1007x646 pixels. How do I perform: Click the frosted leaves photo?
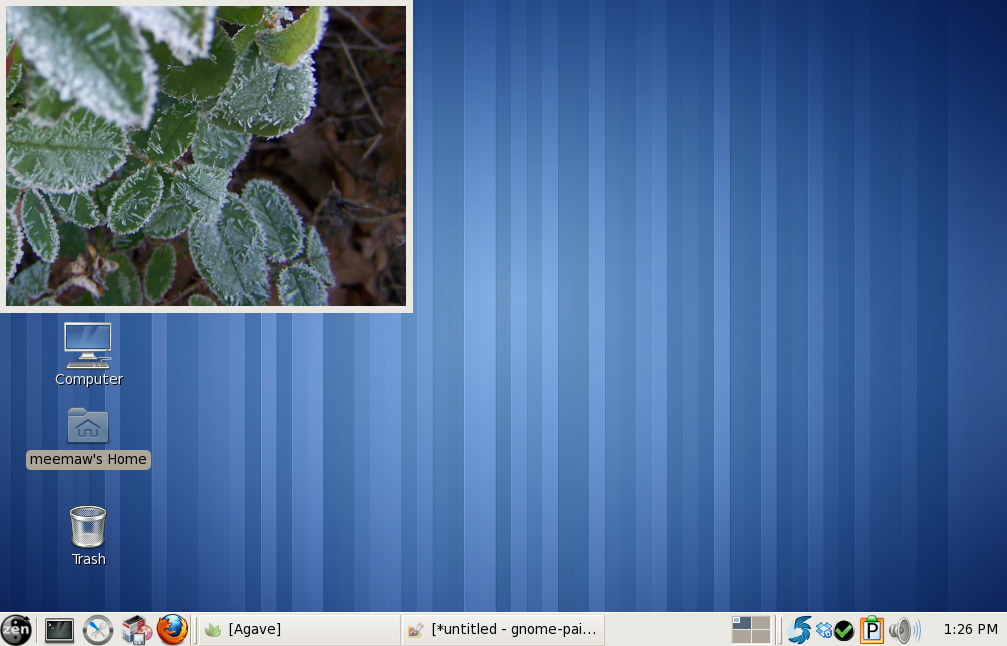click(x=206, y=156)
